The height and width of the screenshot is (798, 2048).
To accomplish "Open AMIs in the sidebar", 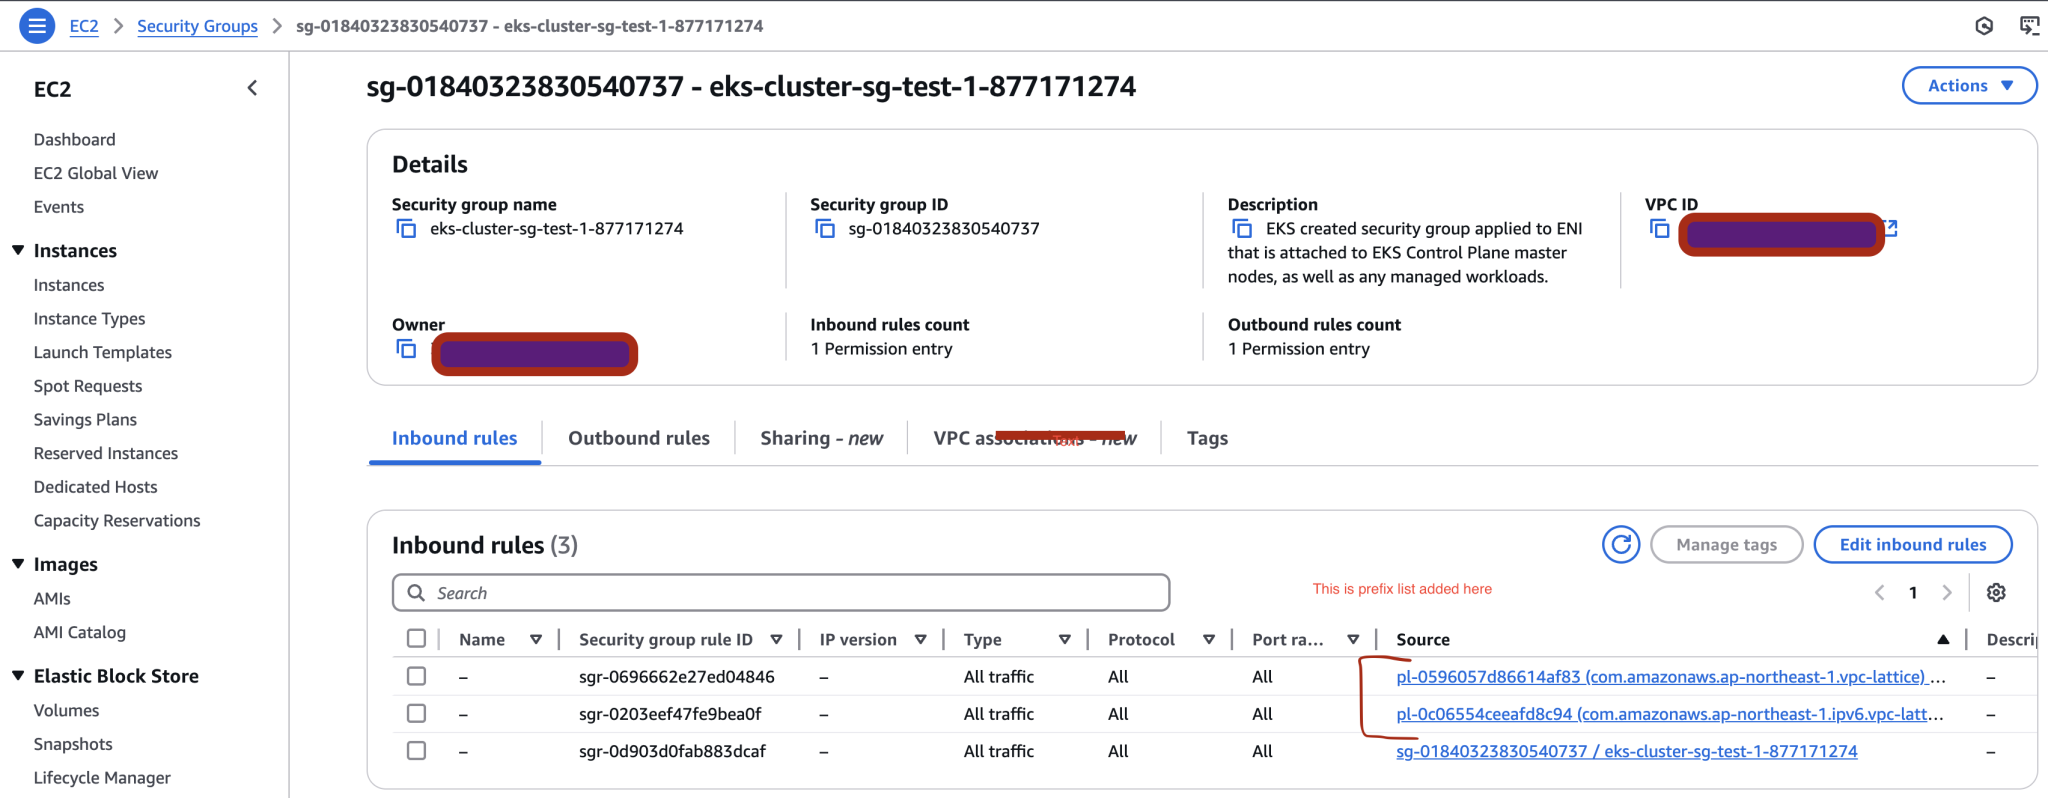I will (x=52, y=599).
